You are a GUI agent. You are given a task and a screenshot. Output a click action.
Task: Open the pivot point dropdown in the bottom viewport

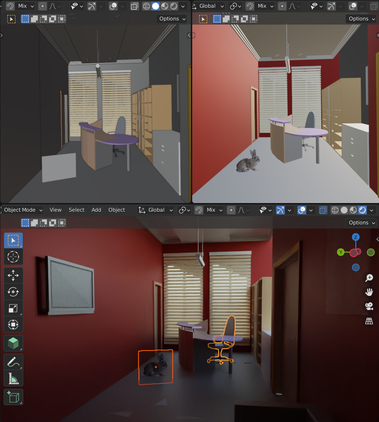click(184, 210)
